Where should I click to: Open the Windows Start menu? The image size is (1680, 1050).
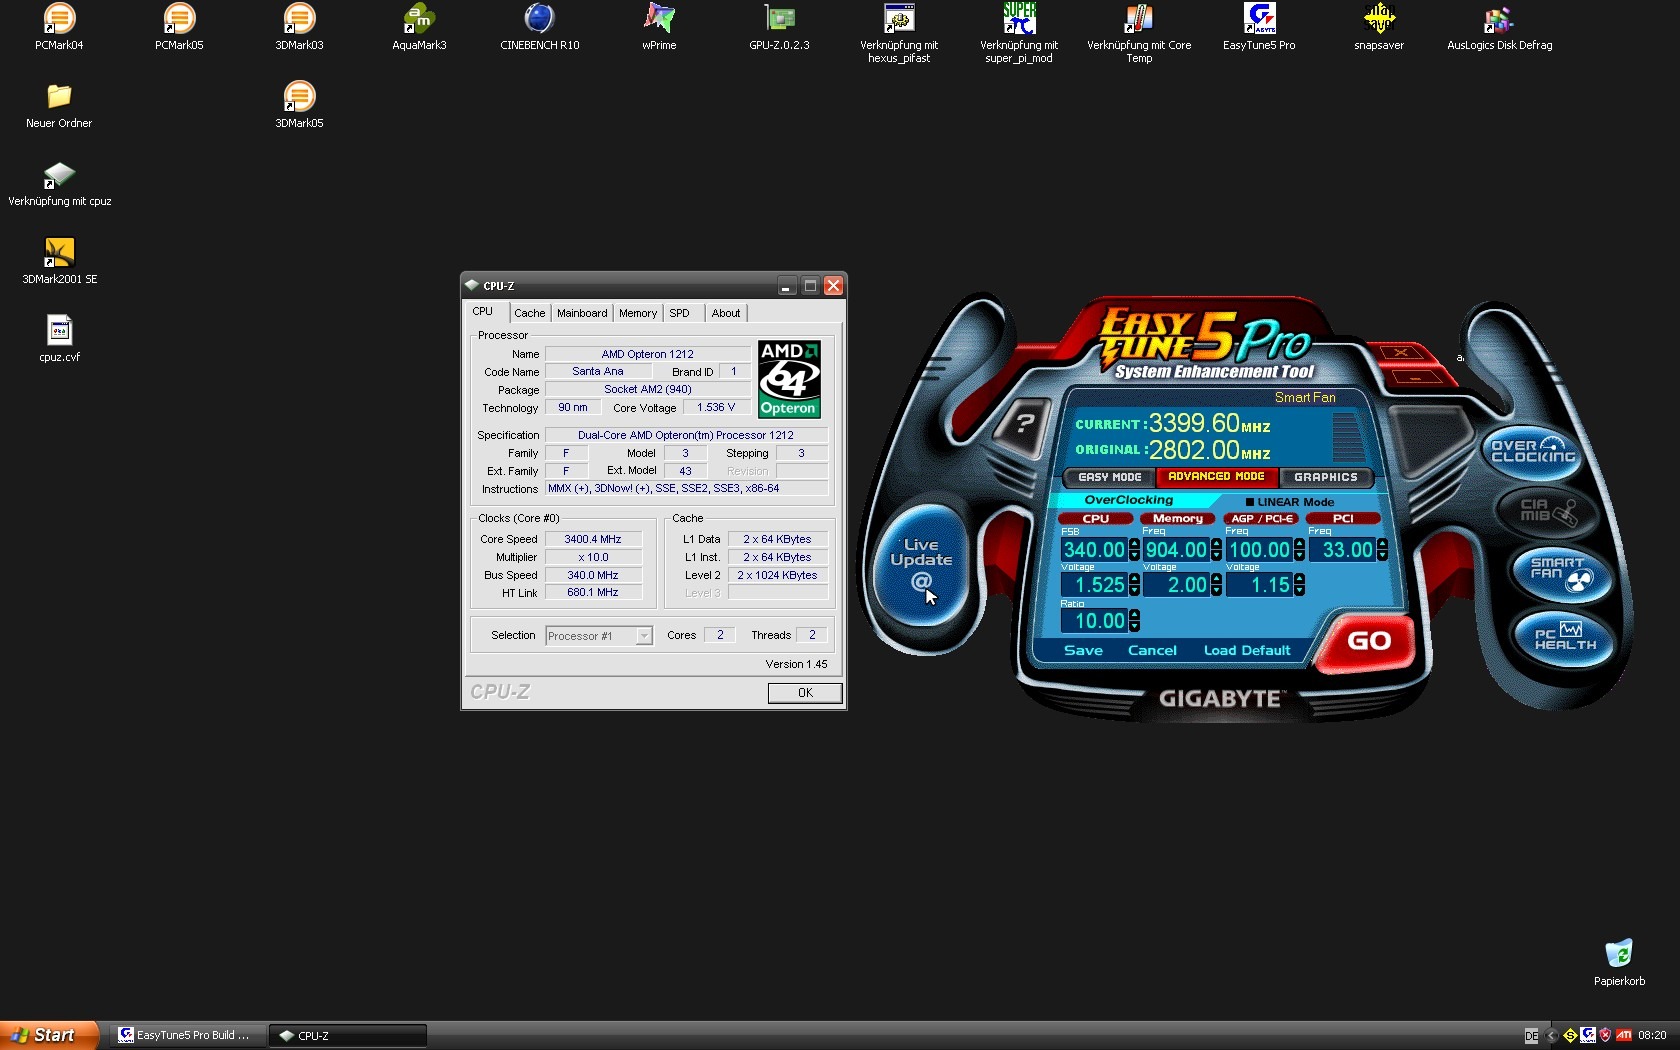tap(49, 1035)
